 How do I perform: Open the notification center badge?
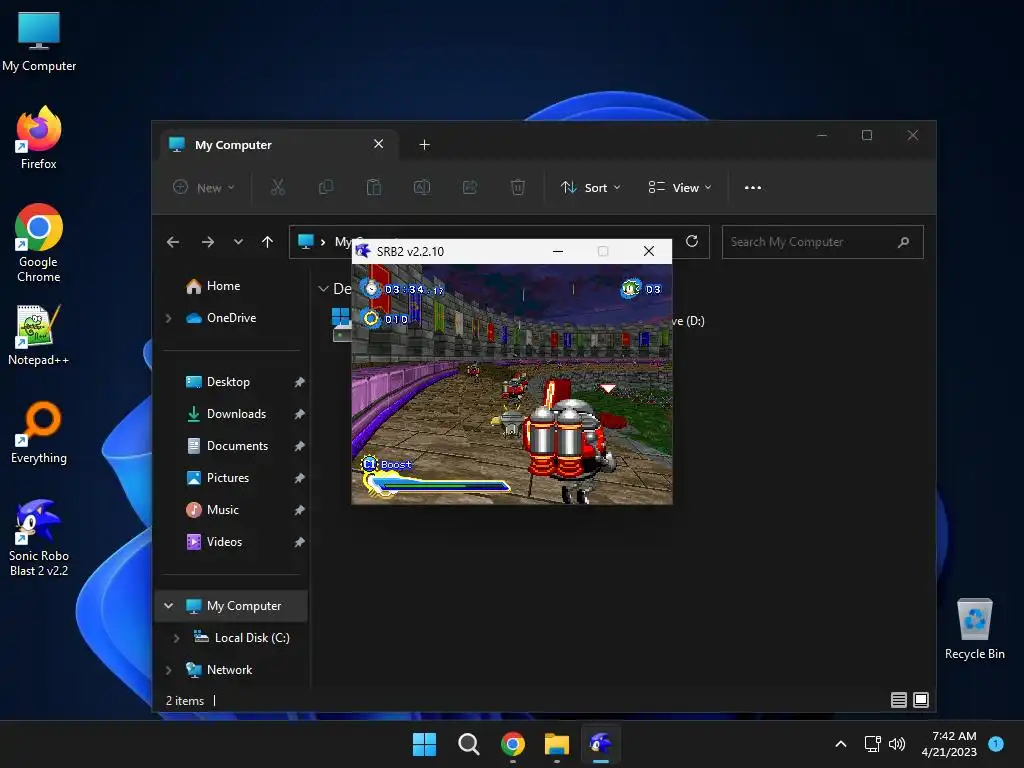[996, 744]
